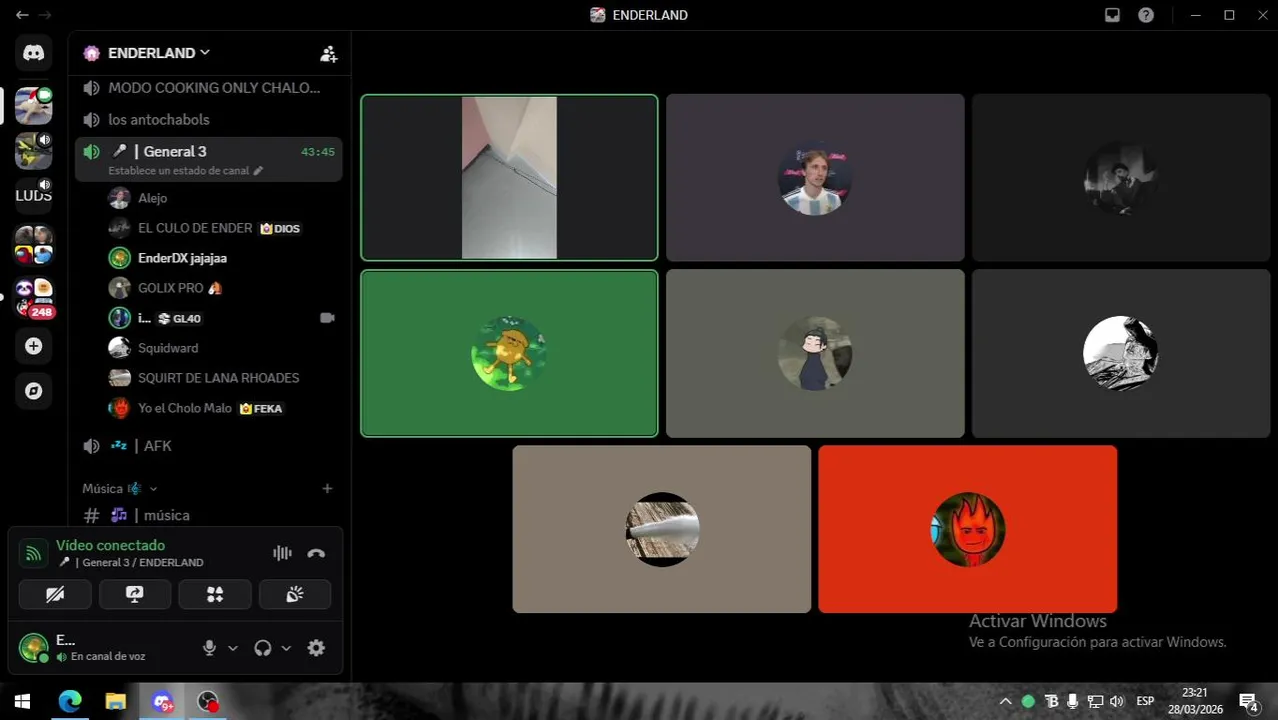
Task: Open user settings gear
Action: click(x=316, y=648)
